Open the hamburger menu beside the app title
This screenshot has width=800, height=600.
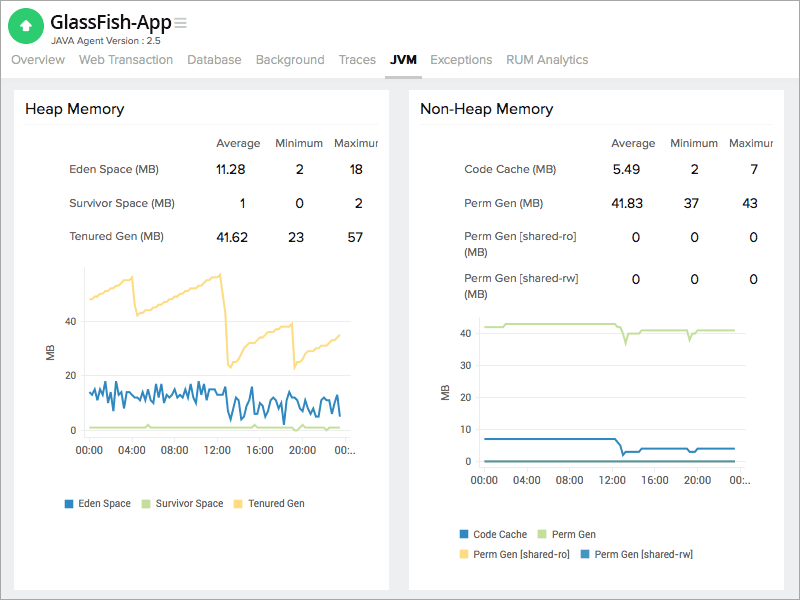[179, 22]
